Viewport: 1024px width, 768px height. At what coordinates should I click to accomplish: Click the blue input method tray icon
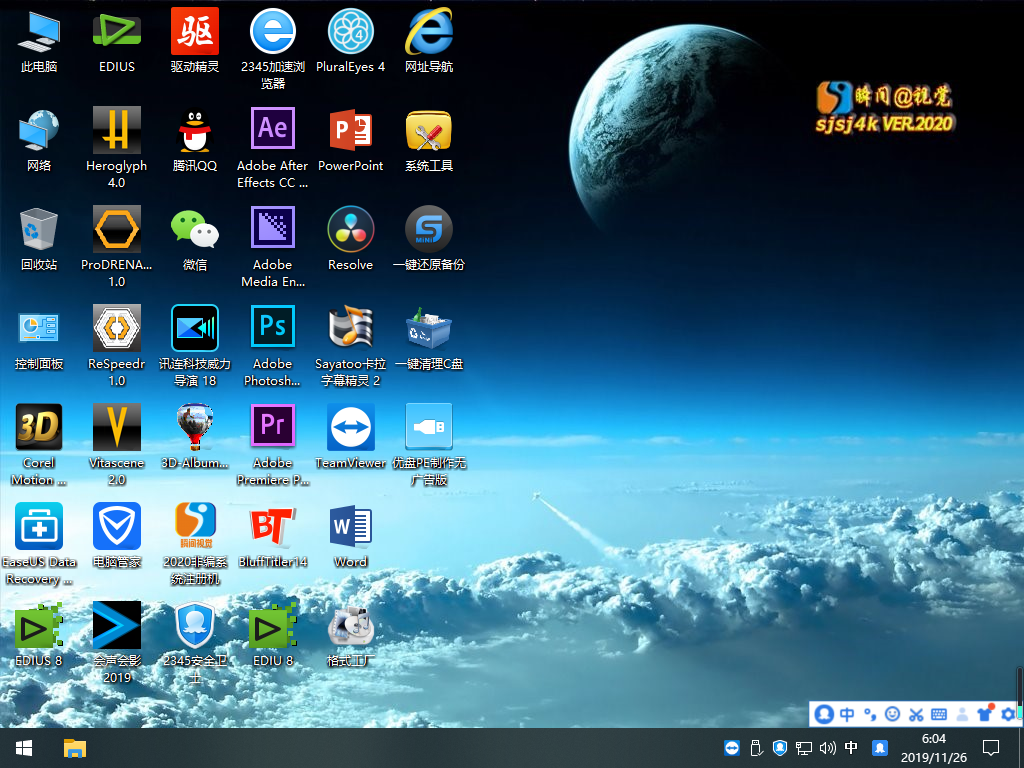(x=880, y=748)
